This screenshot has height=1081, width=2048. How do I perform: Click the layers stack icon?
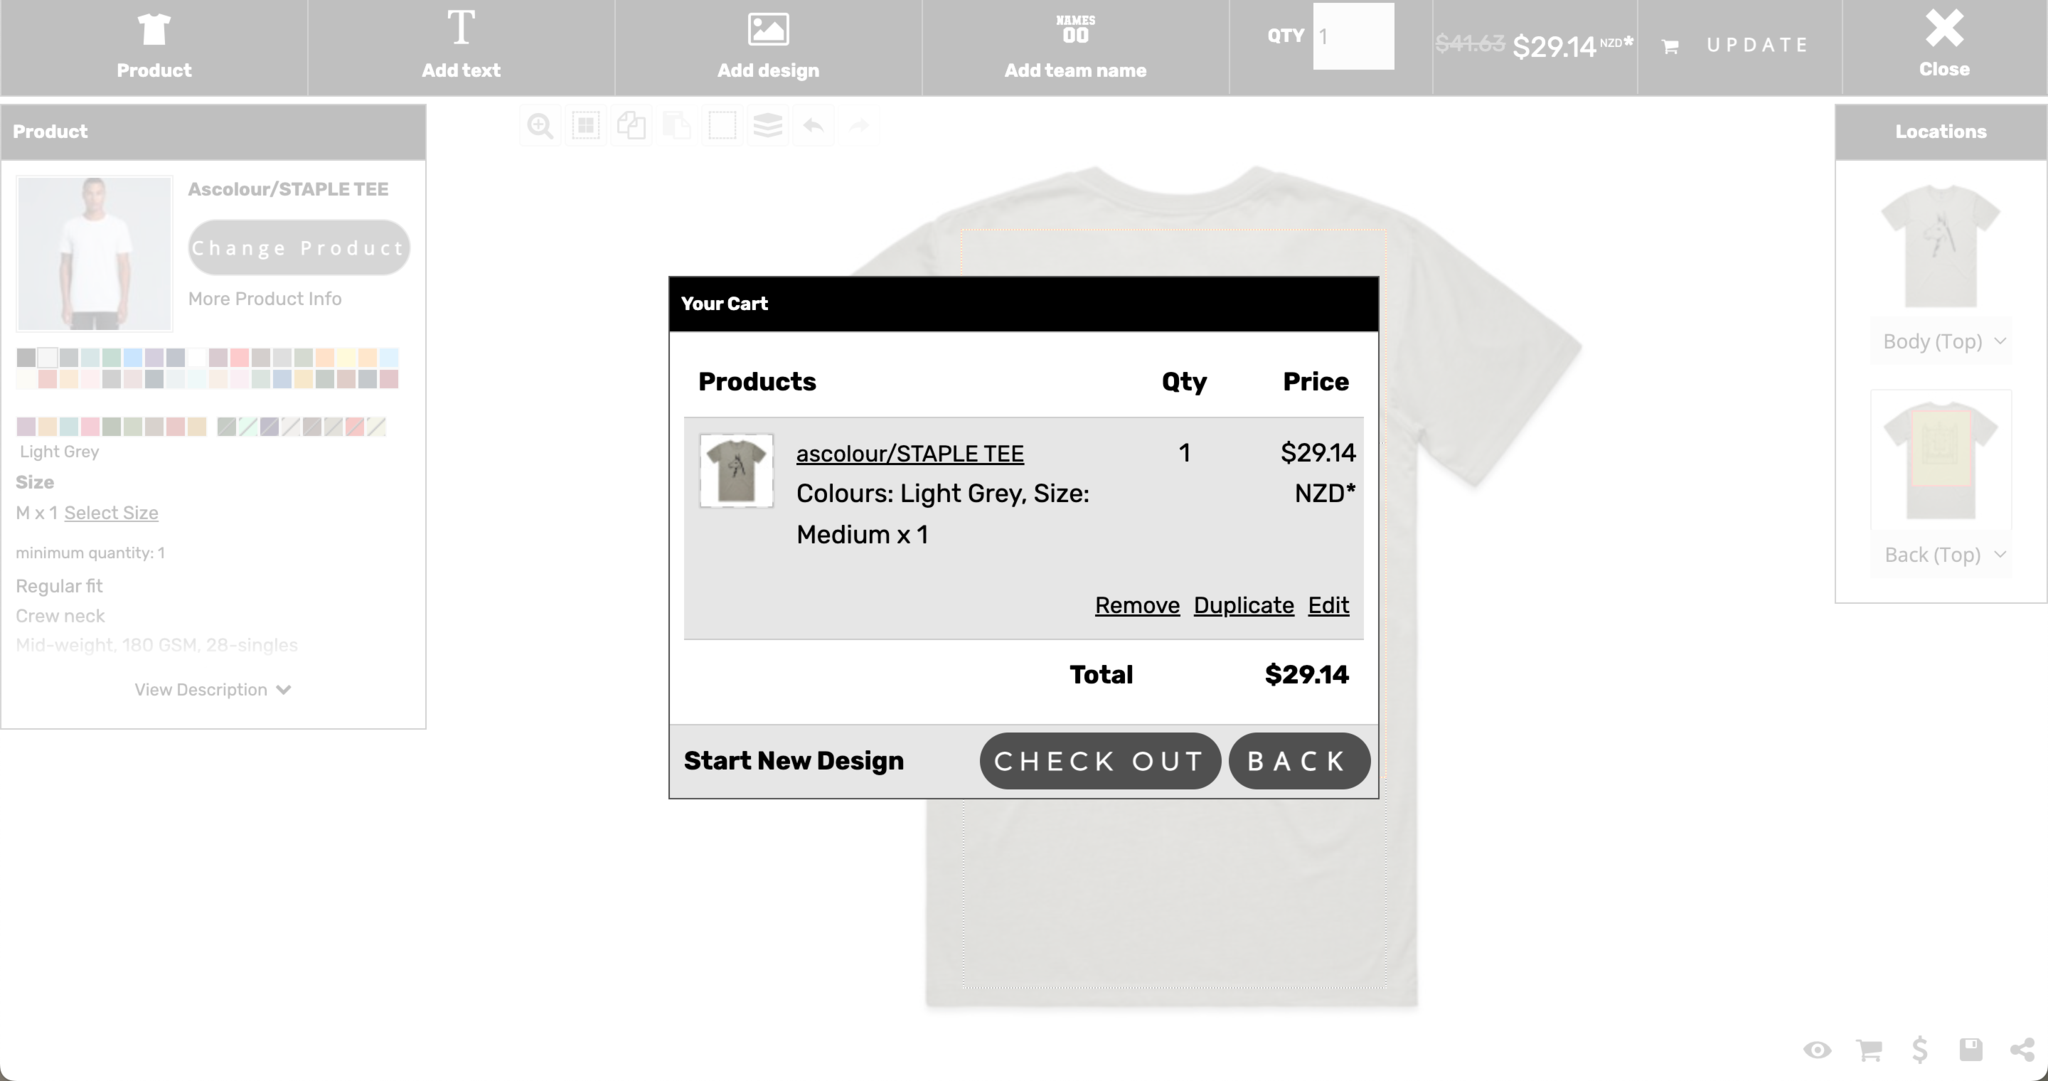pyautogui.click(x=768, y=126)
